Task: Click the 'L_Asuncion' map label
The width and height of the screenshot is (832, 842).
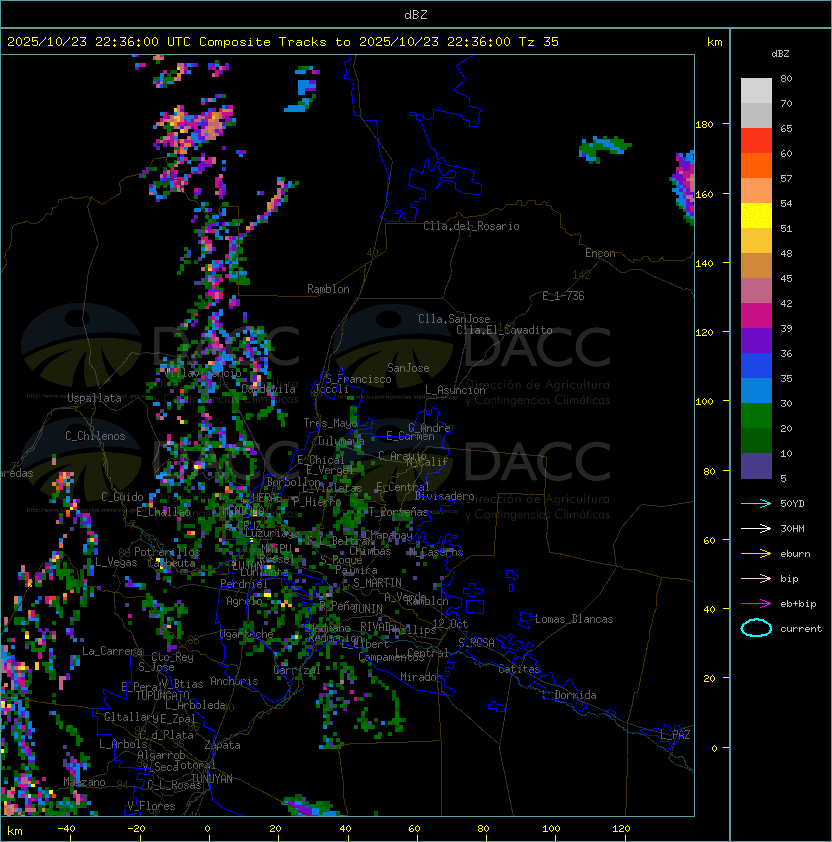Action: (455, 390)
